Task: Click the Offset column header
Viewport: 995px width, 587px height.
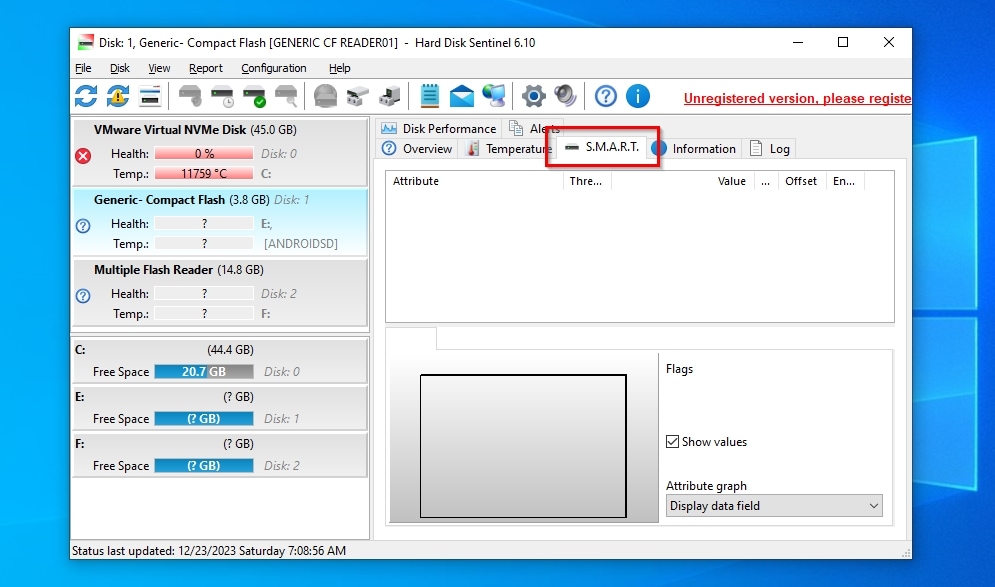Action: coord(801,181)
